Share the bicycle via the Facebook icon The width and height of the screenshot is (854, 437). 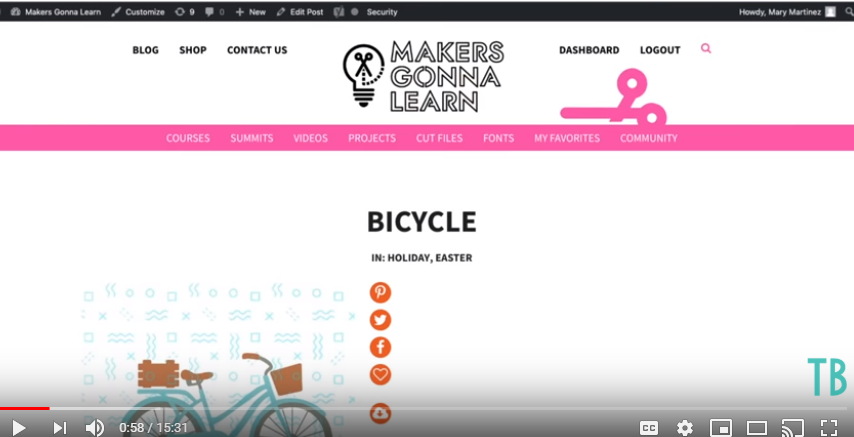380,347
